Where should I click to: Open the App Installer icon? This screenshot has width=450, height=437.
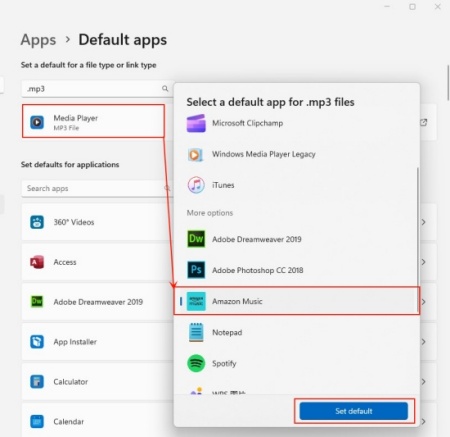coord(37,342)
